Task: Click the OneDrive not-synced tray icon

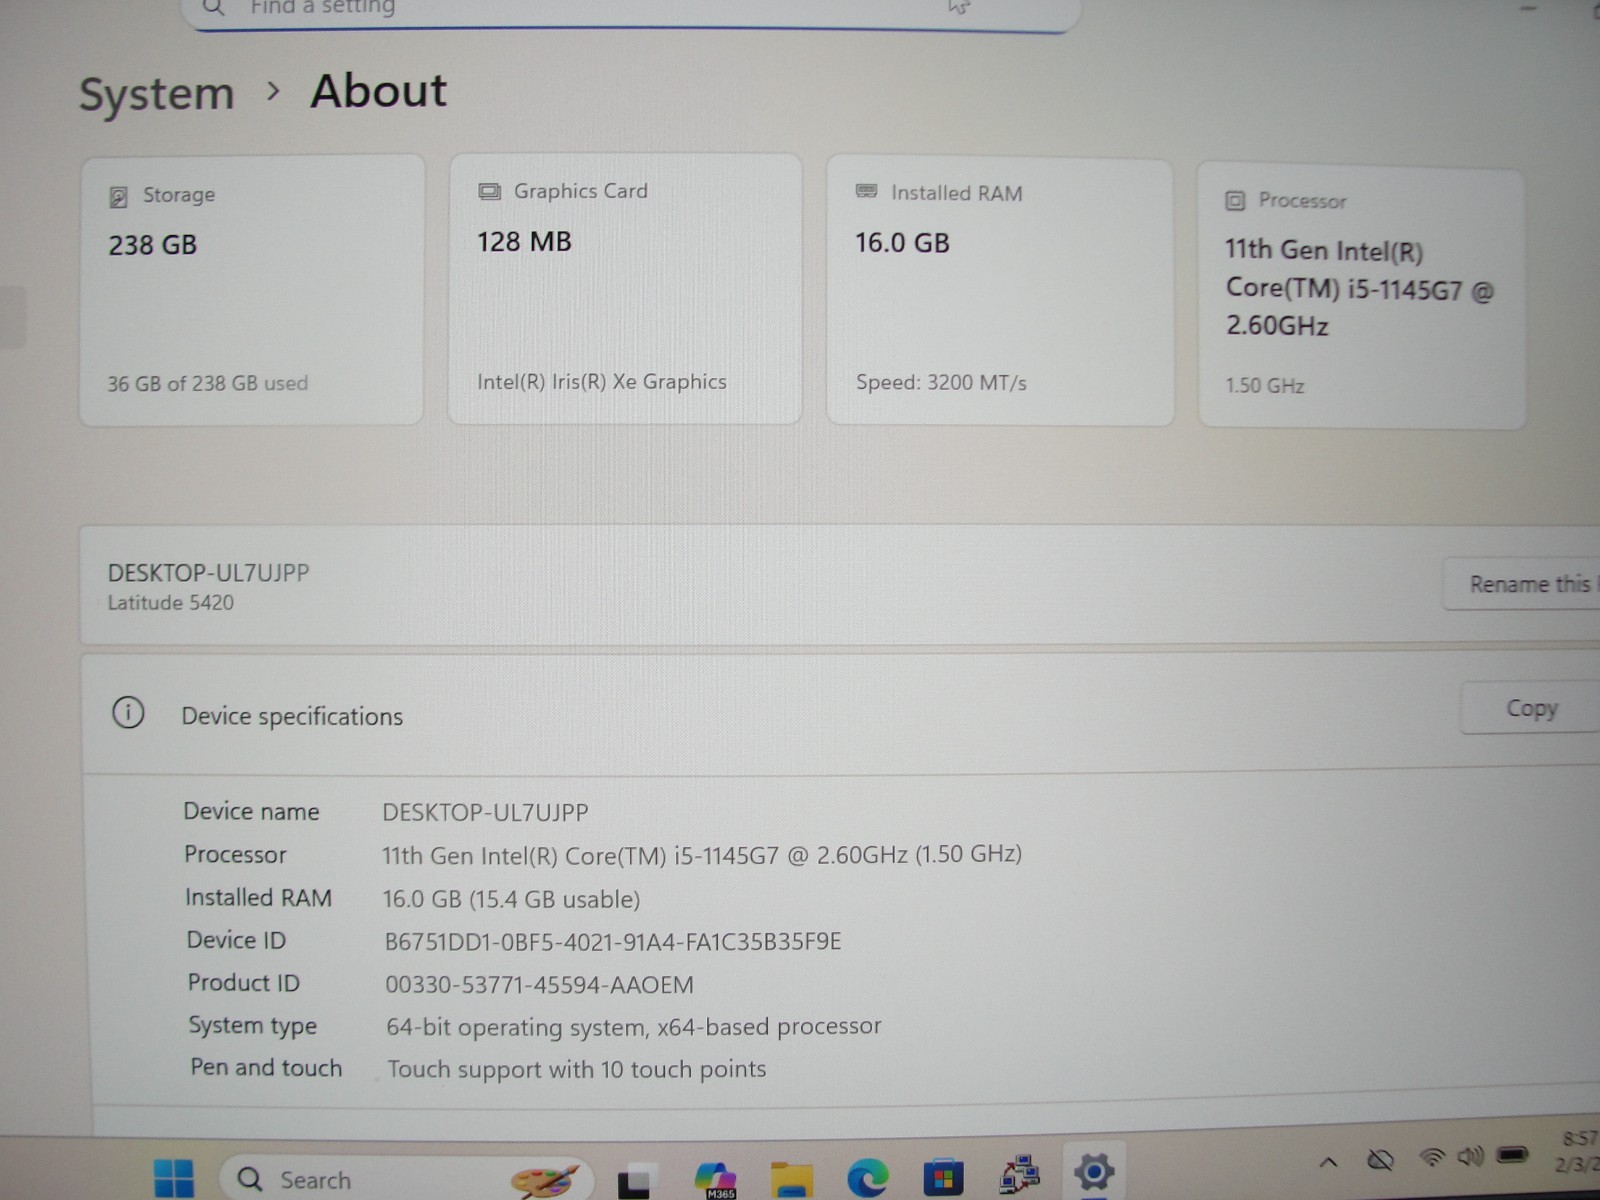Action: [x=1381, y=1160]
